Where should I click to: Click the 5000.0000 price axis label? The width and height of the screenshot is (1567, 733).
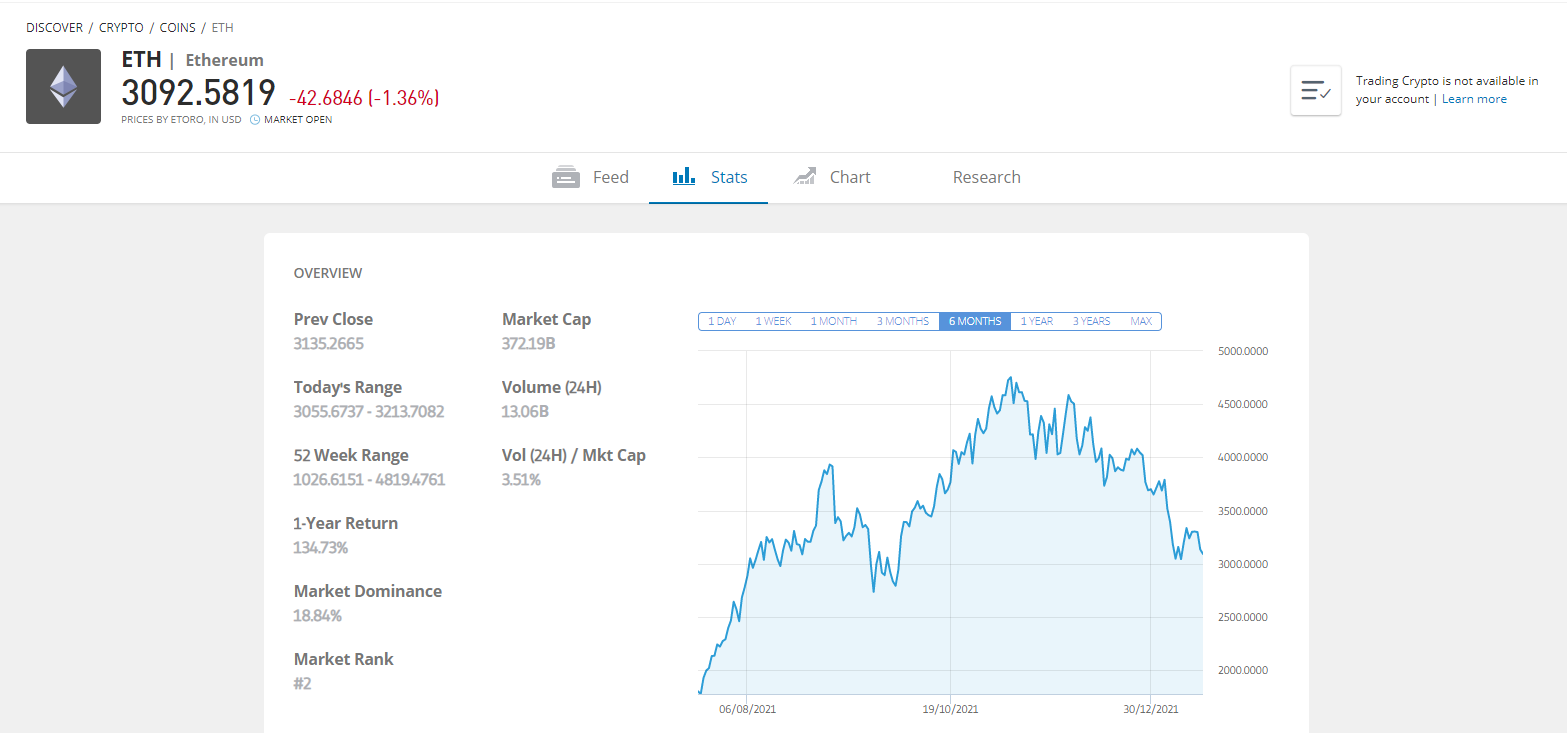point(1242,351)
